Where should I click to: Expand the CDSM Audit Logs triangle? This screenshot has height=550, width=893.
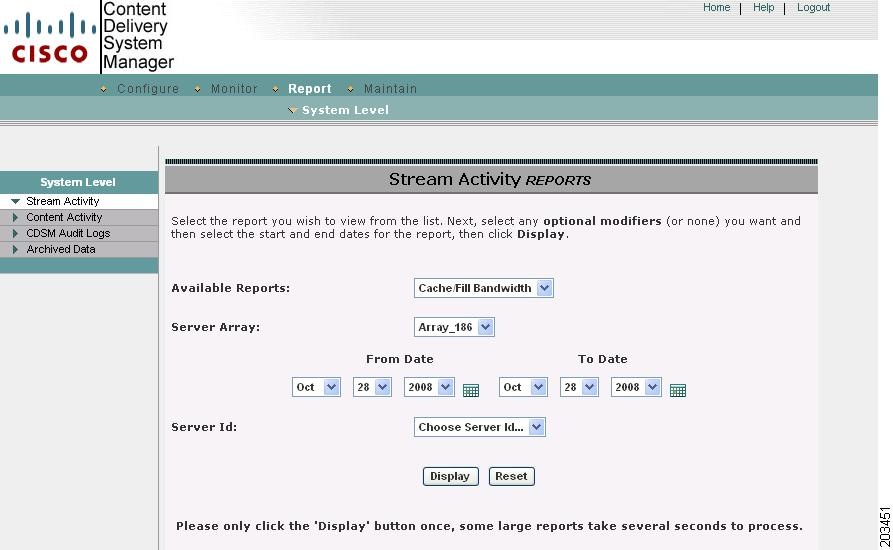[15, 233]
